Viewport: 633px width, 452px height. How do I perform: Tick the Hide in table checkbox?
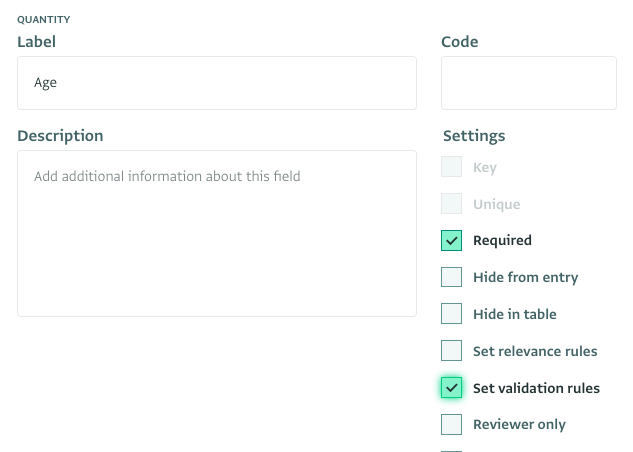pos(451,314)
